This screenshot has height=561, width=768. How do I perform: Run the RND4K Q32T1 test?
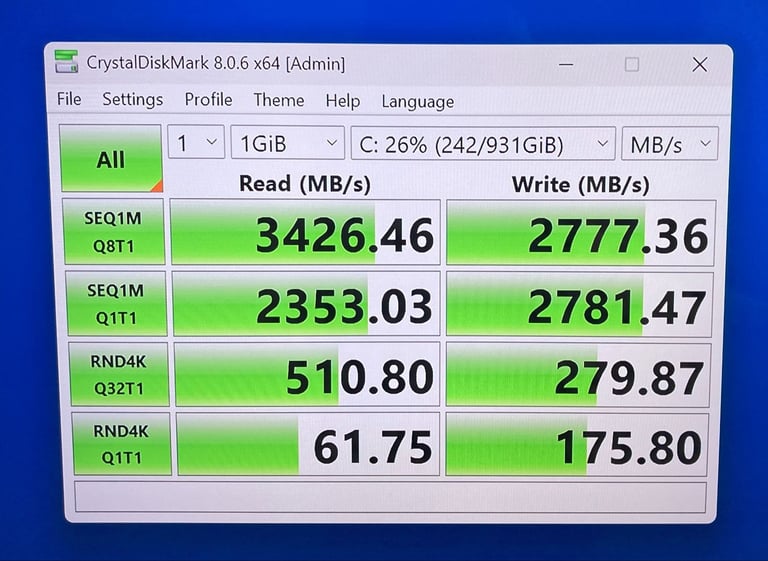tap(119, 375)
